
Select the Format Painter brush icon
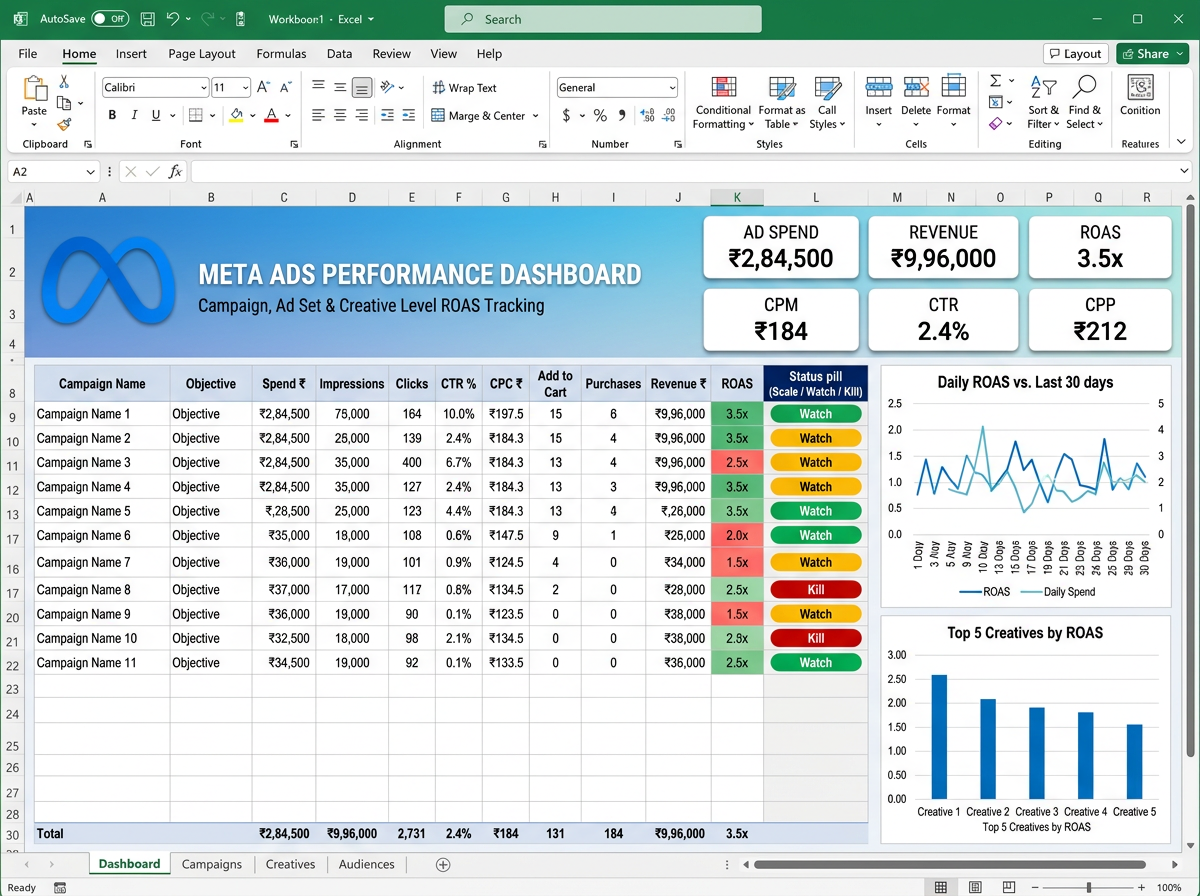(64, 125)
